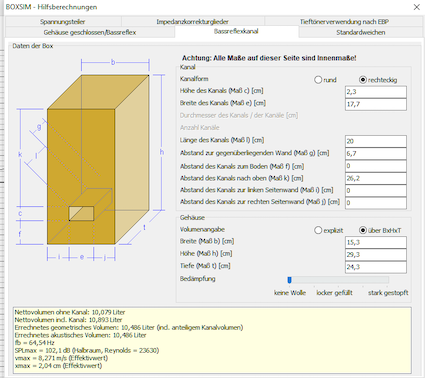This screenshot has width=425, height=378.
Task: Click the 'vmax = 8,271 m/s' result line
Action: pyautogui.click(x=61, y=358)
